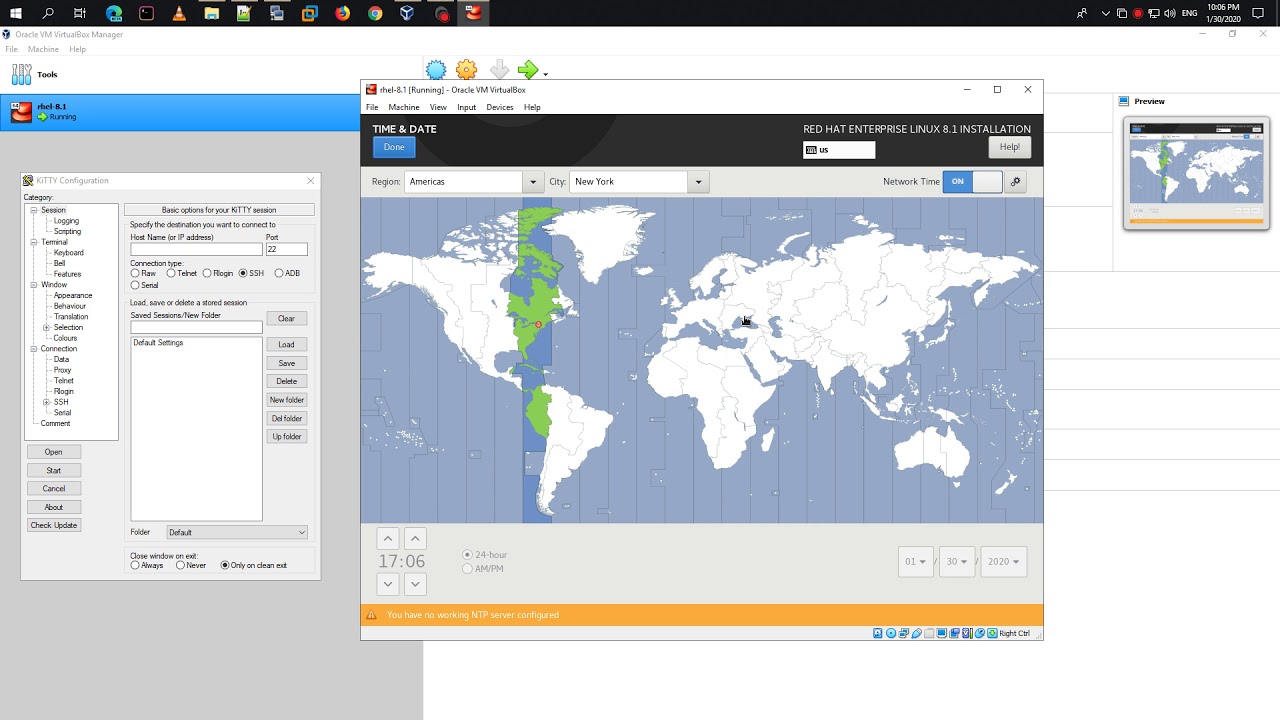1280x720 pixels.
Task: Click the warning triangle icon in NTP bar
Action: click(372, 615)
